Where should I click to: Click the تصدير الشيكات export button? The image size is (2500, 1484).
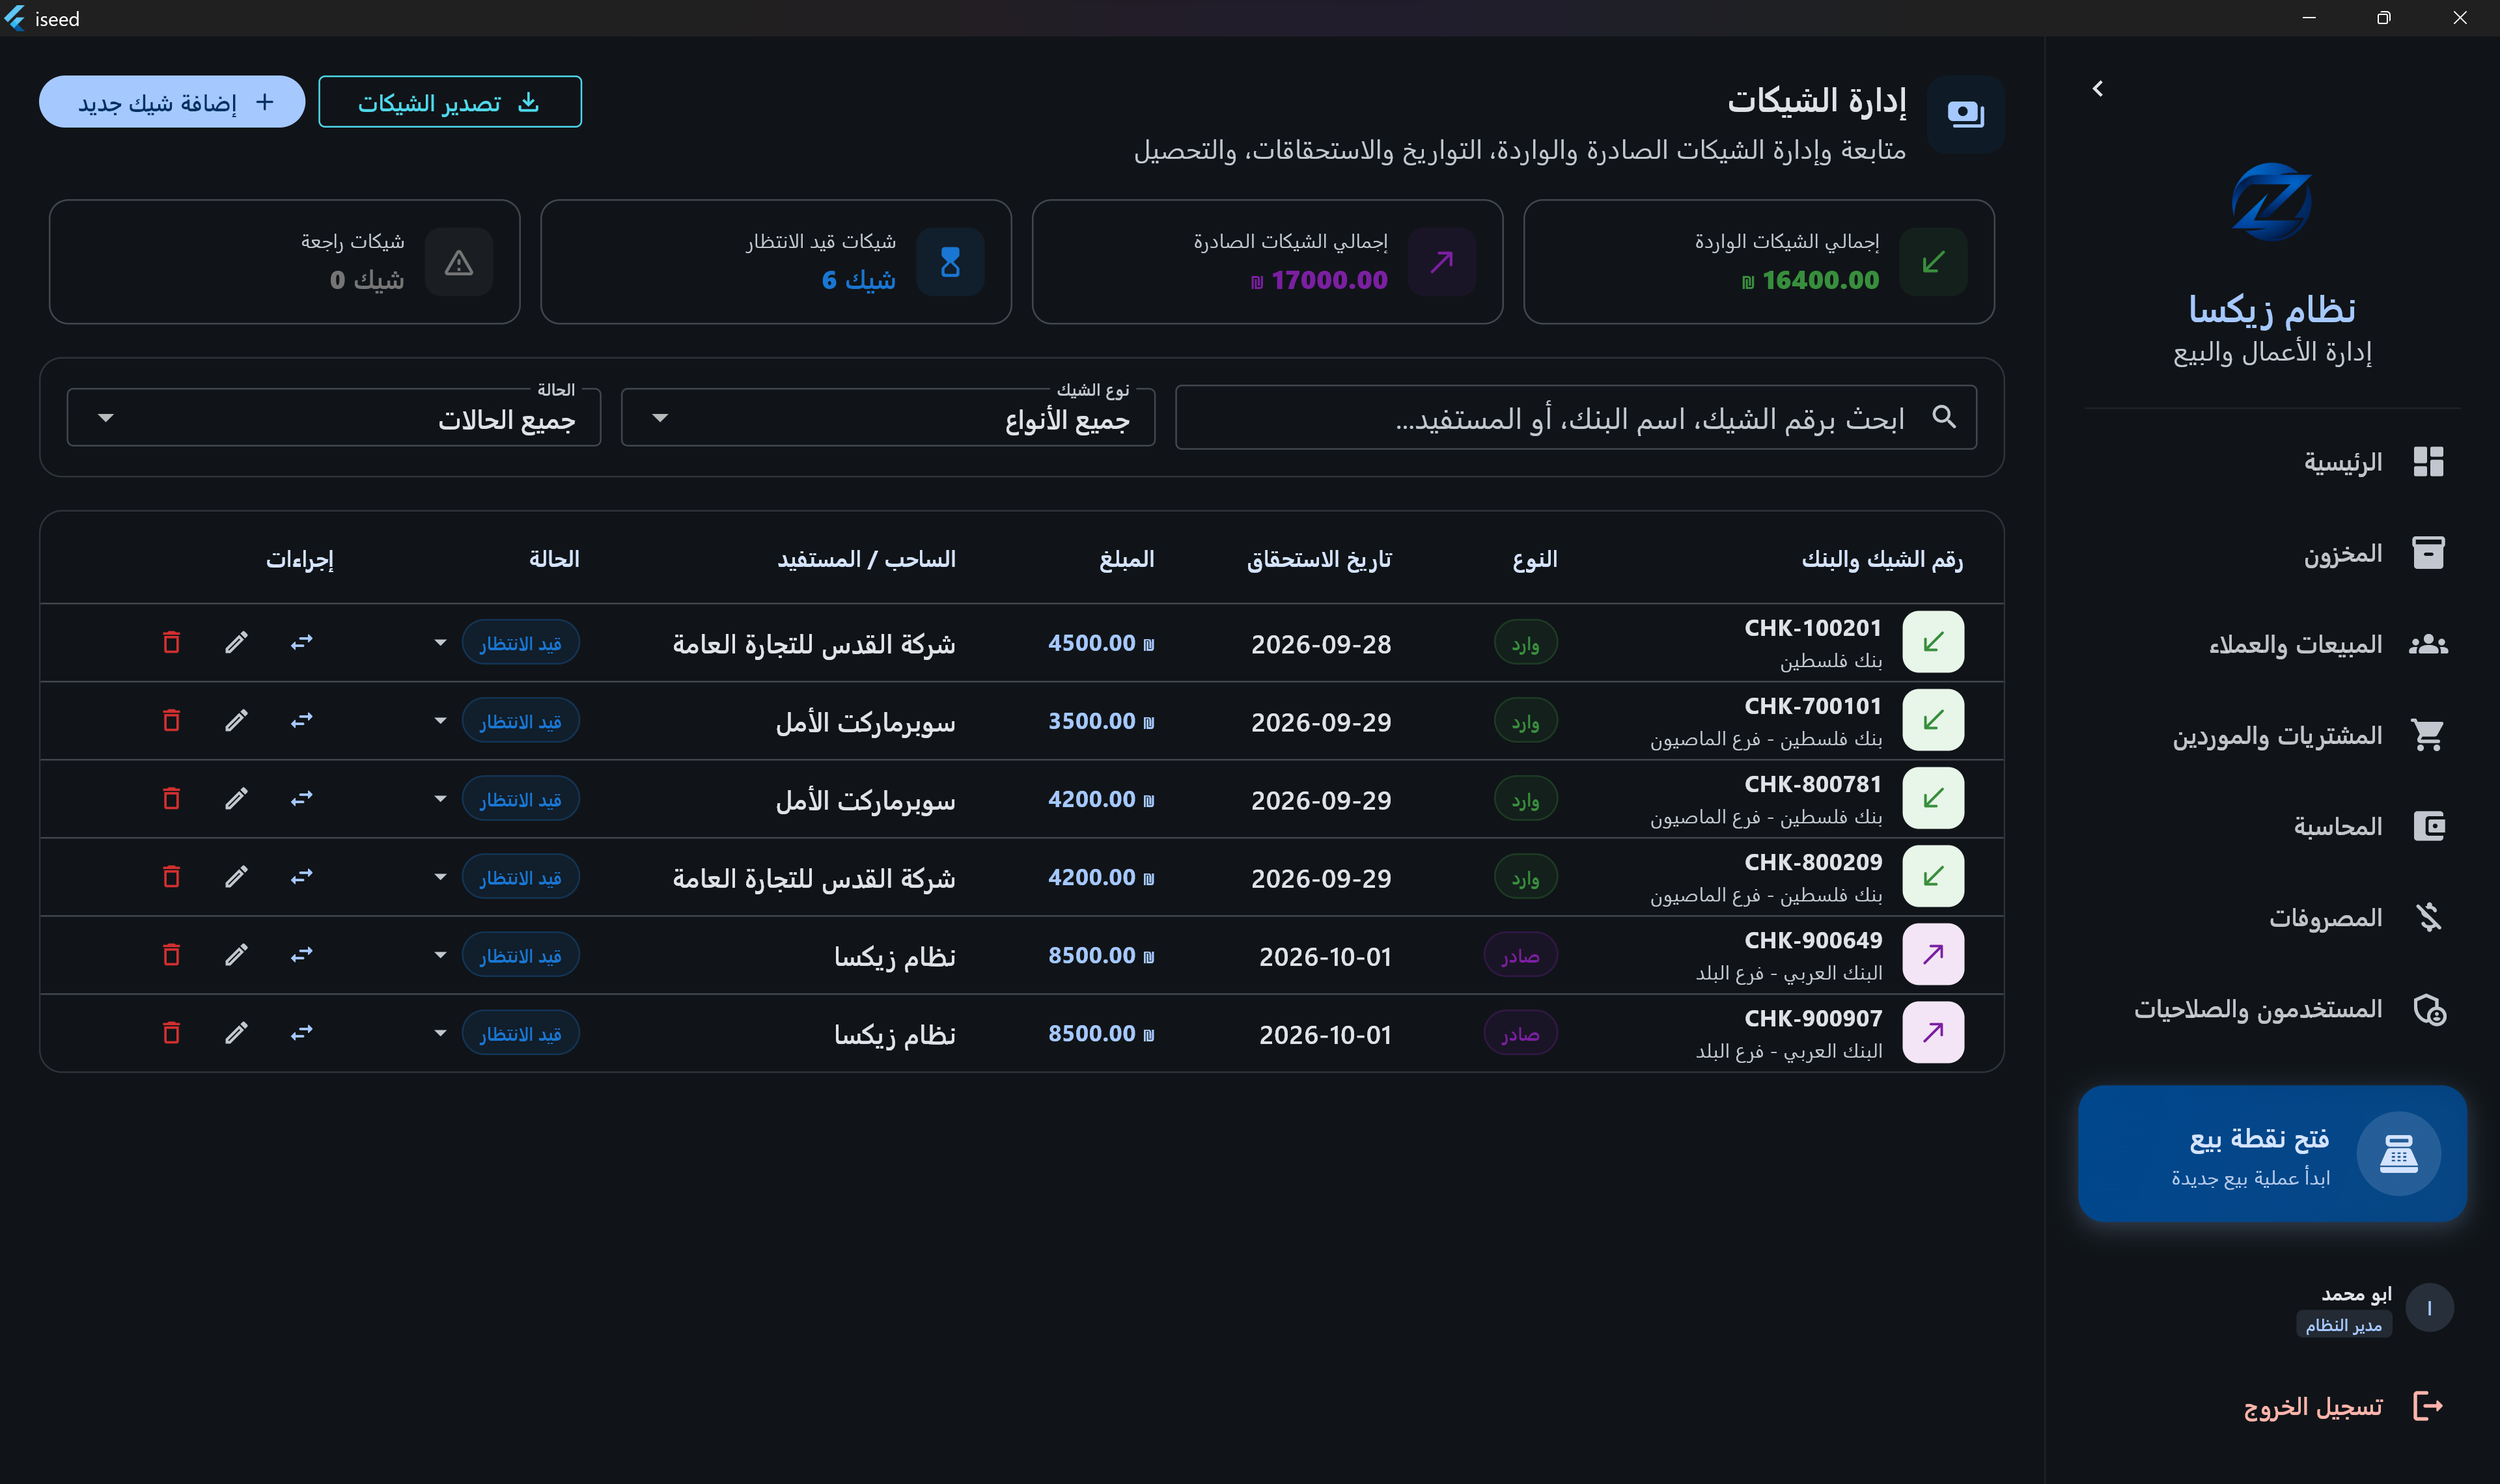pyautogui.click(x=450, y=102)
